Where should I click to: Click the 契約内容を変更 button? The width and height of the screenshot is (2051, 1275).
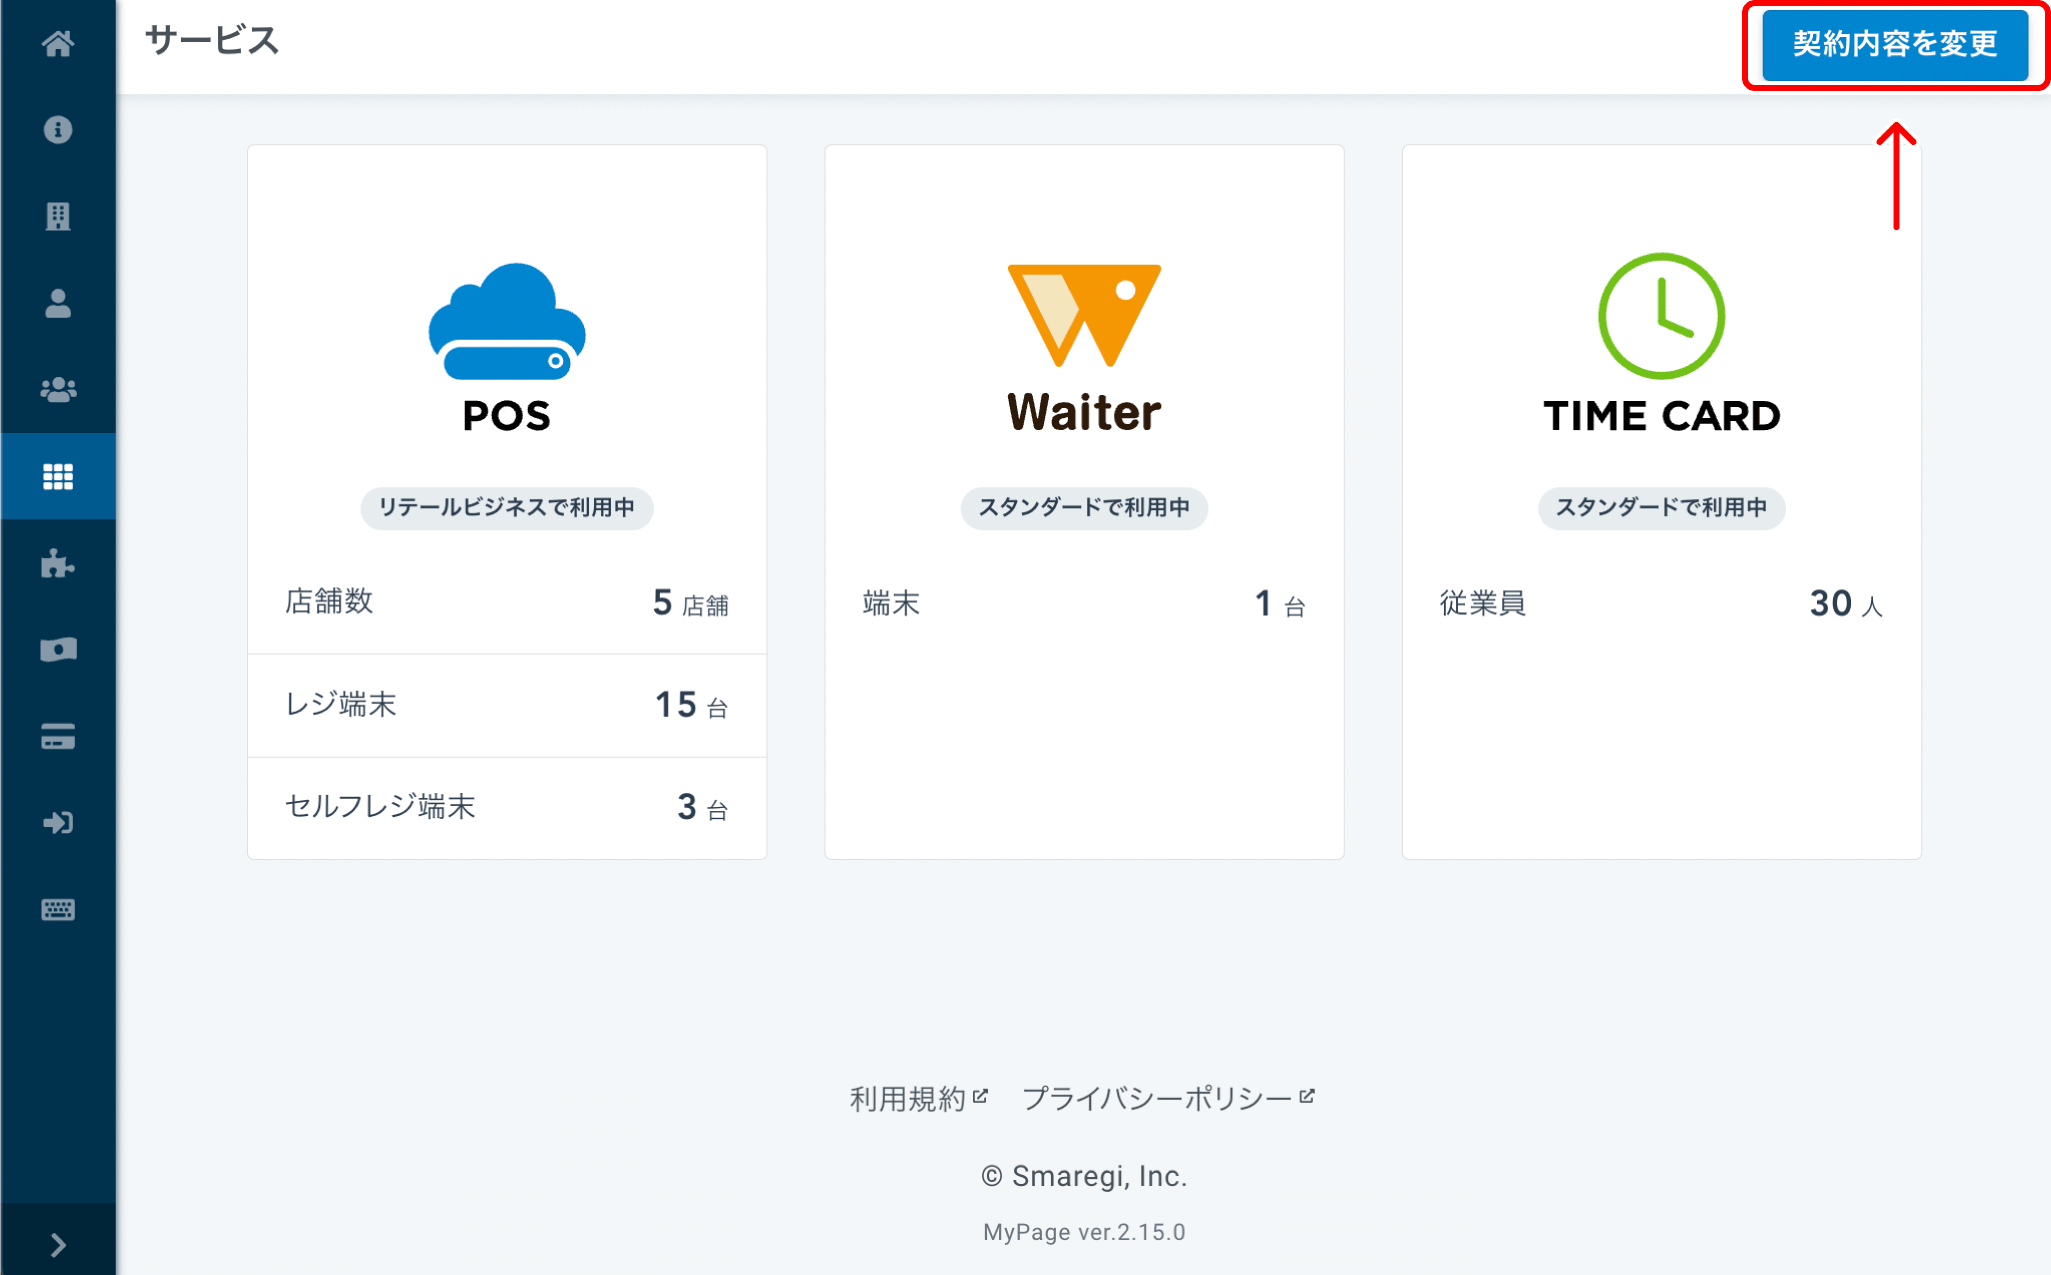(1894, 45)
